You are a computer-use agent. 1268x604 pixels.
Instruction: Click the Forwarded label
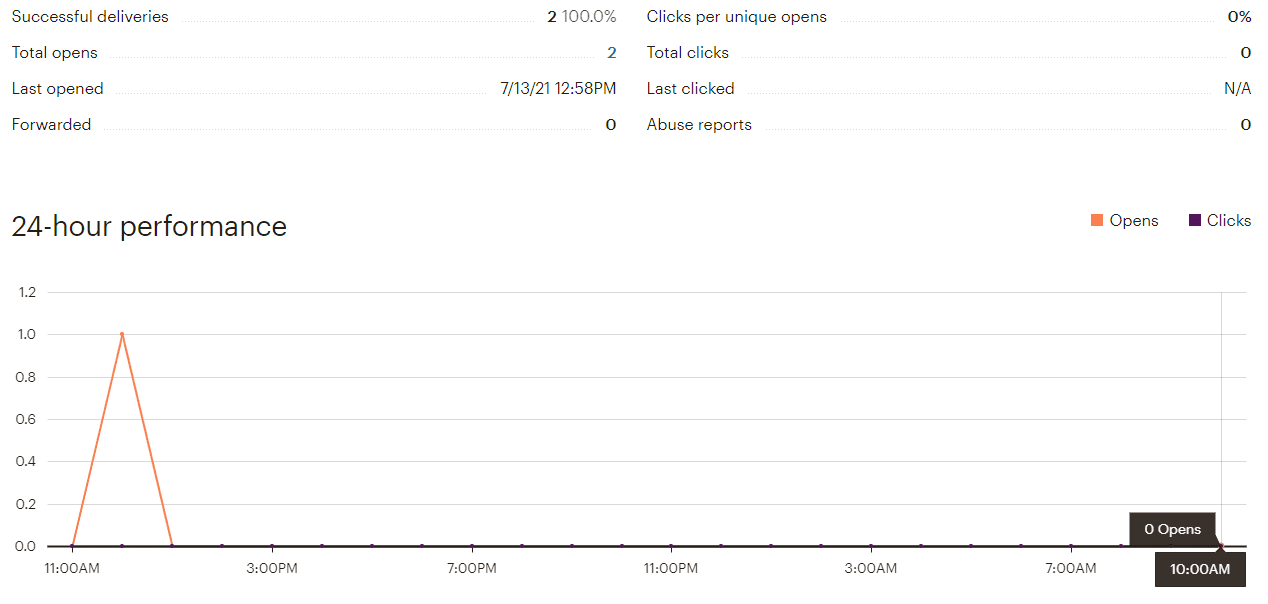pos(51,125)
